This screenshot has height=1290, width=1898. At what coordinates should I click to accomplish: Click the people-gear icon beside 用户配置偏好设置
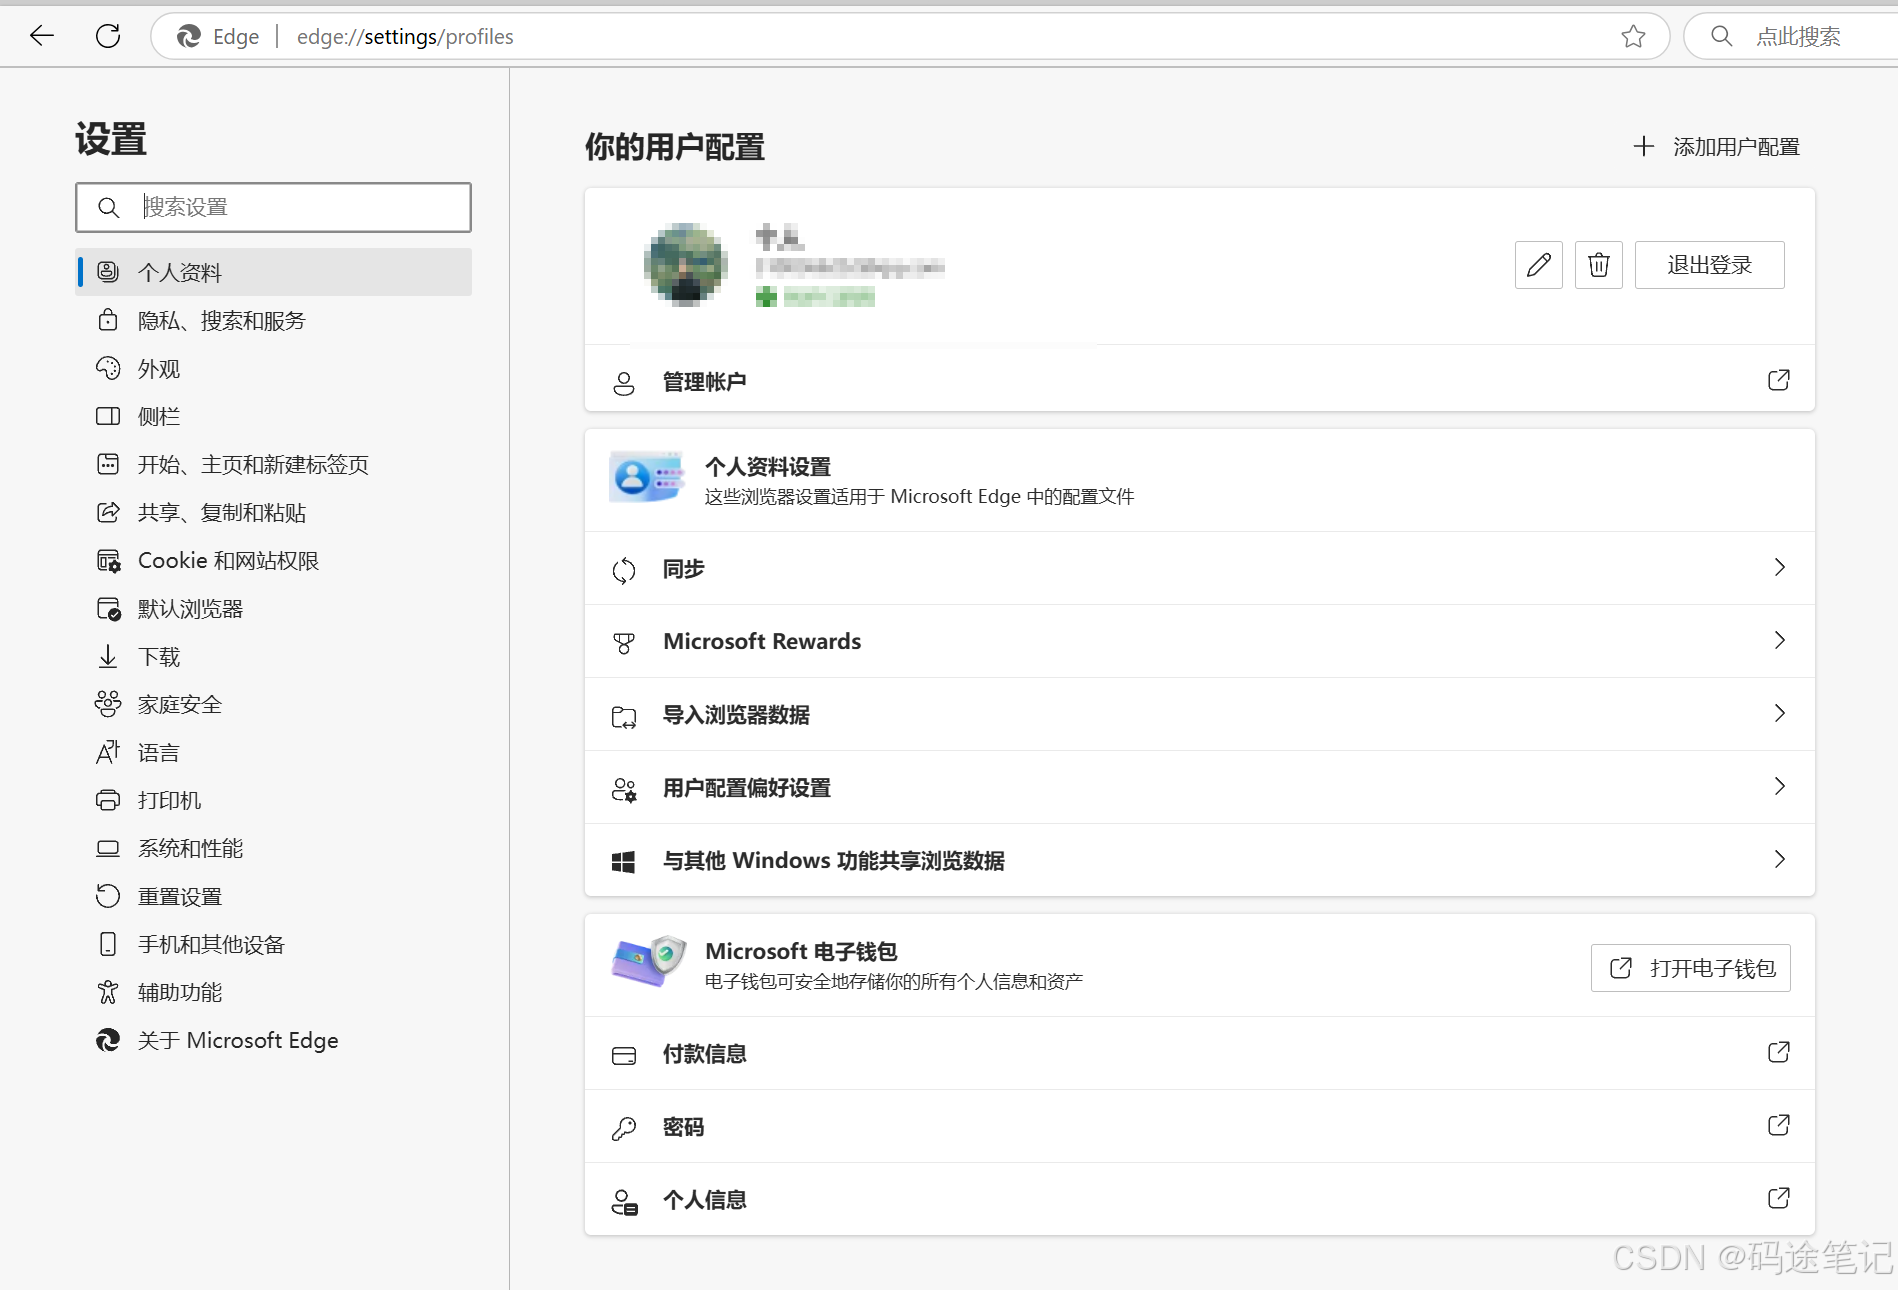[x=624, y=790]
